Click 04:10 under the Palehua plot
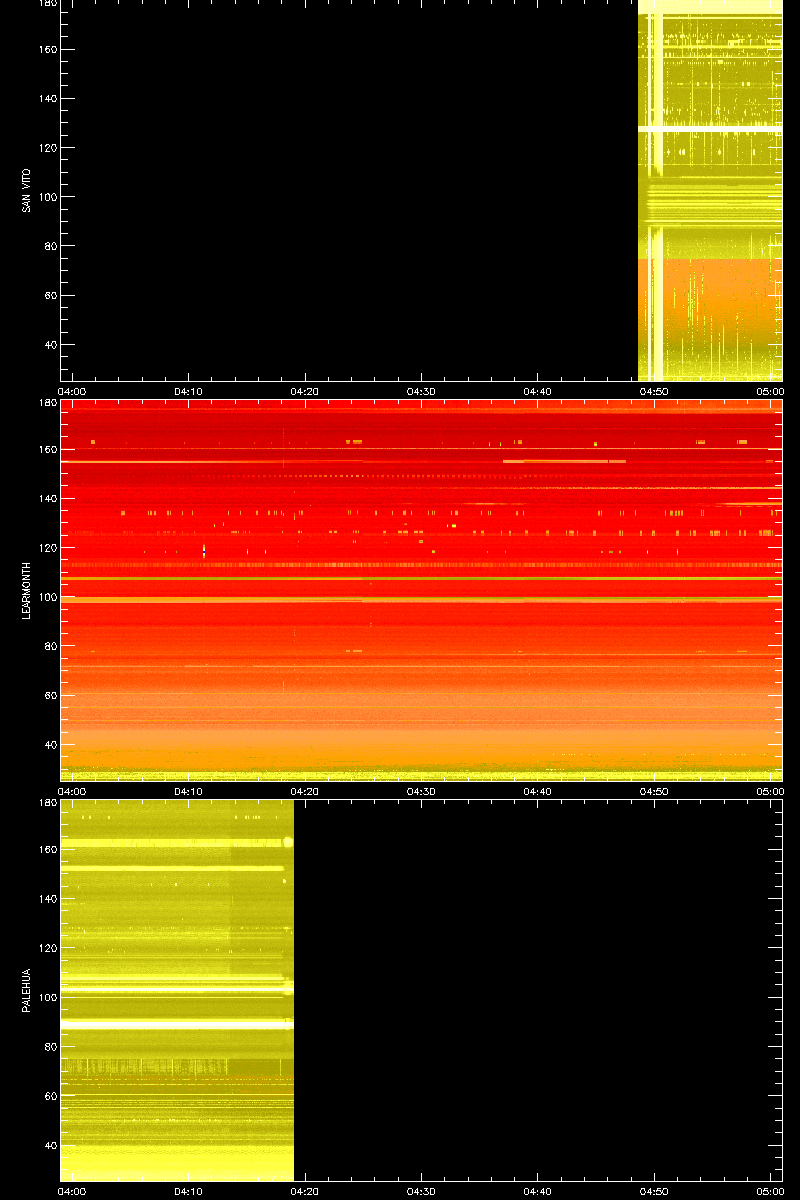800x1200 pixels. [189, 1191]
